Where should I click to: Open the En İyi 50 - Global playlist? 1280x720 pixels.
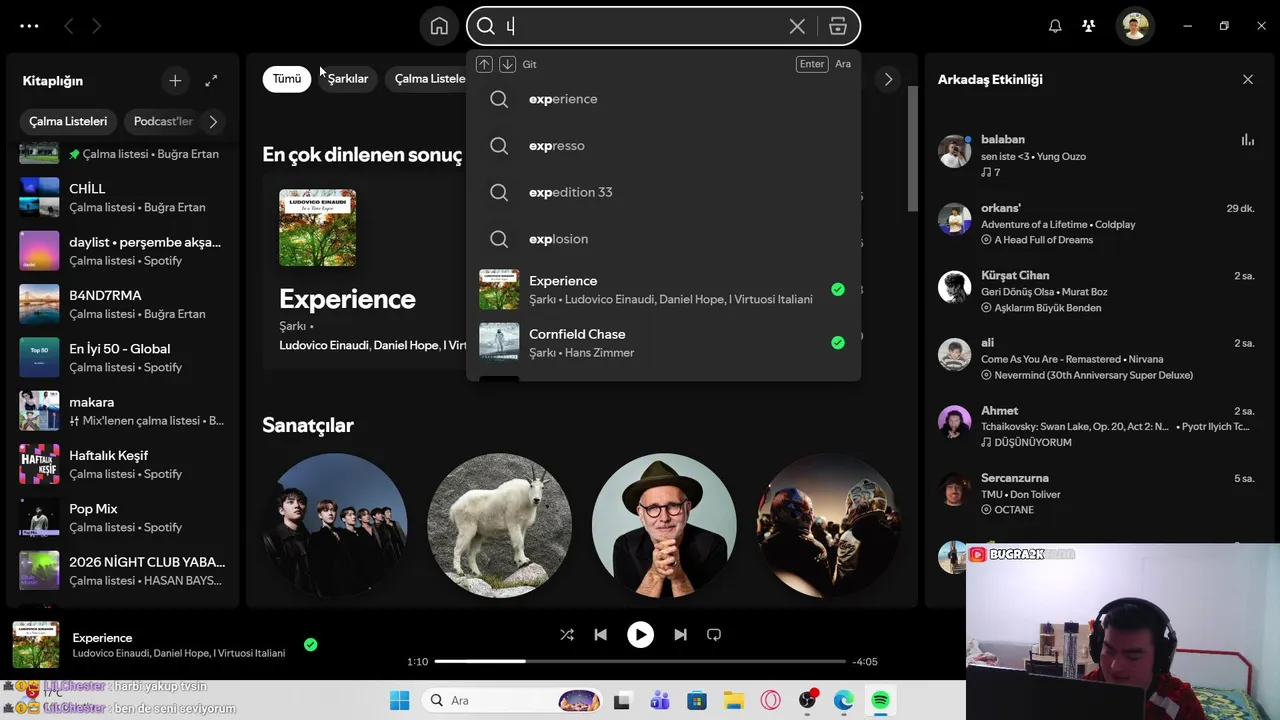tap(122, 357)
